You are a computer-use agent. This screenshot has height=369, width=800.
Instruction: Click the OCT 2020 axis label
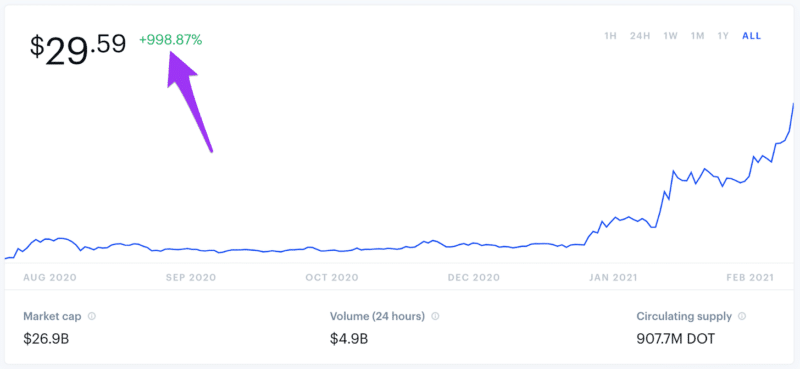coord(332,278)
